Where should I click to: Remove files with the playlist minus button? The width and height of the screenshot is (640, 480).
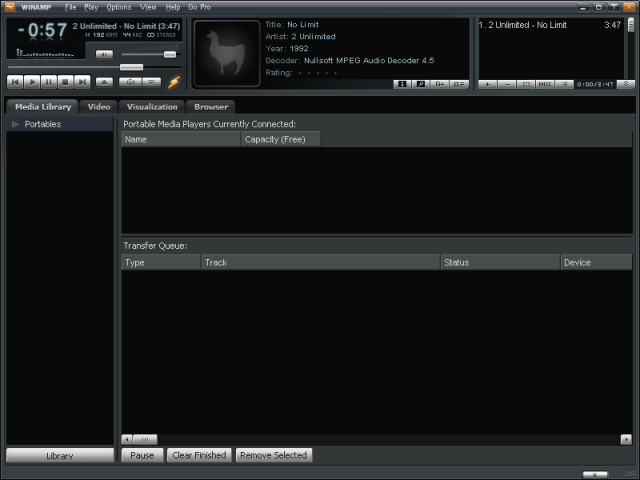point(507,84)
